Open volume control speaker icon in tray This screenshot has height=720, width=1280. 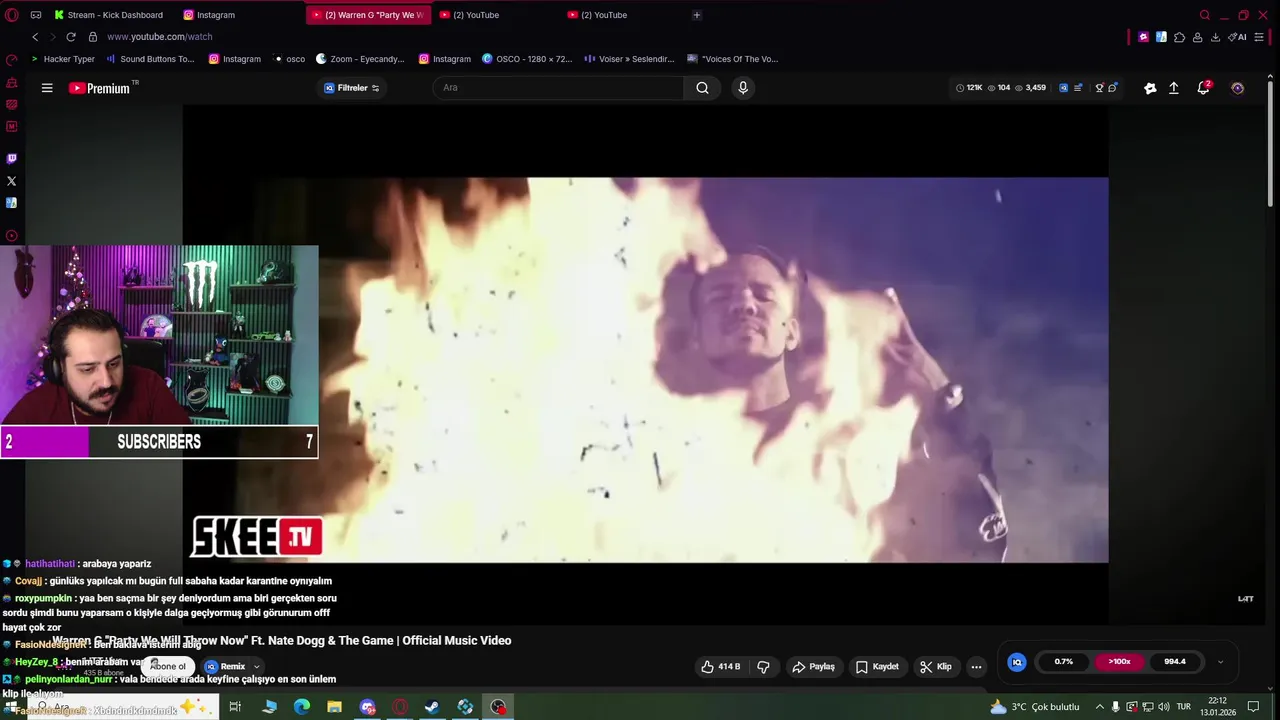(1164, 707)
